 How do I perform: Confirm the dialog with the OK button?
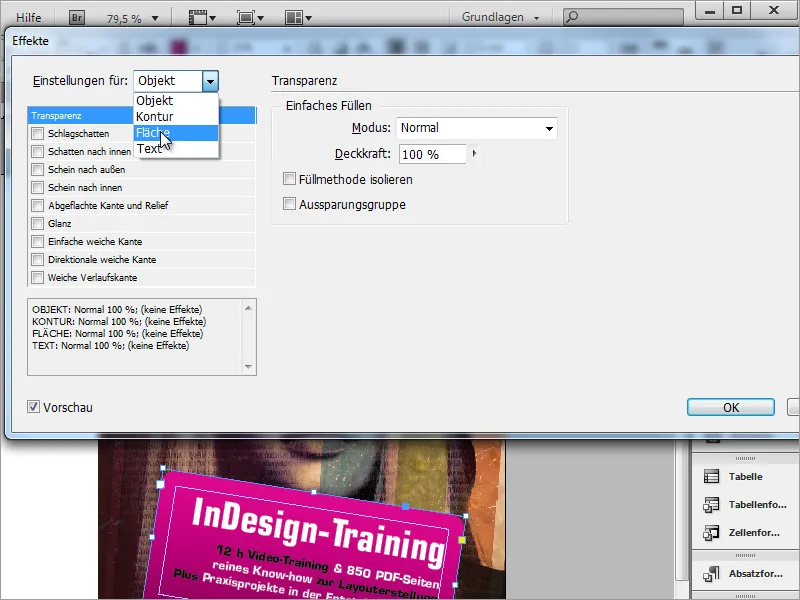point(731,407)
